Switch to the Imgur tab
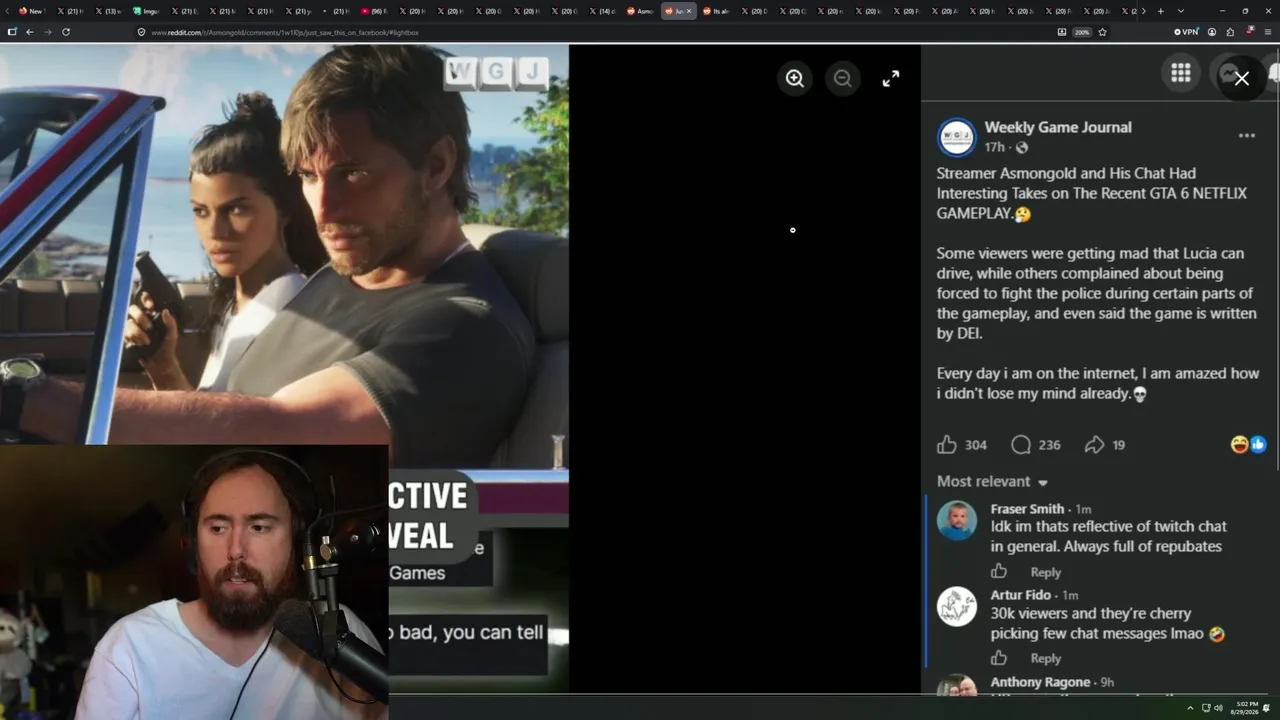The image size is (1280, 720). coord(147,11)
